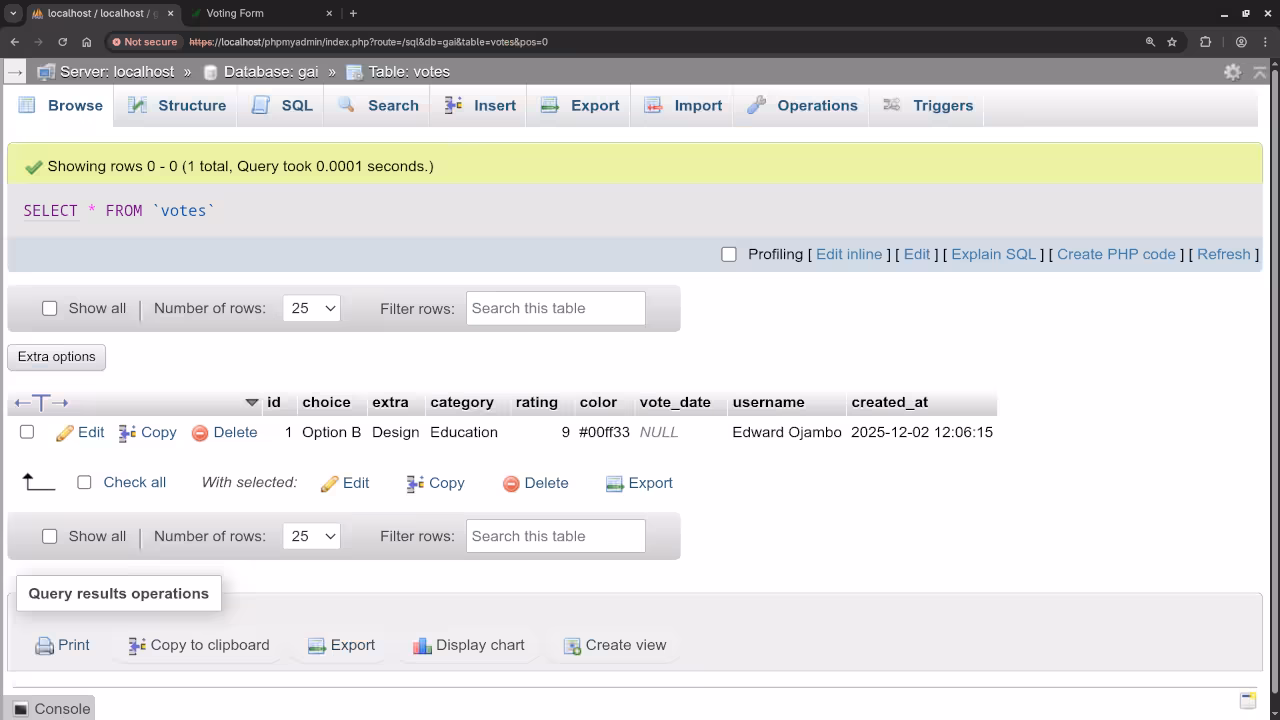
Task: Open Display chart for query results
Action: 468,645
